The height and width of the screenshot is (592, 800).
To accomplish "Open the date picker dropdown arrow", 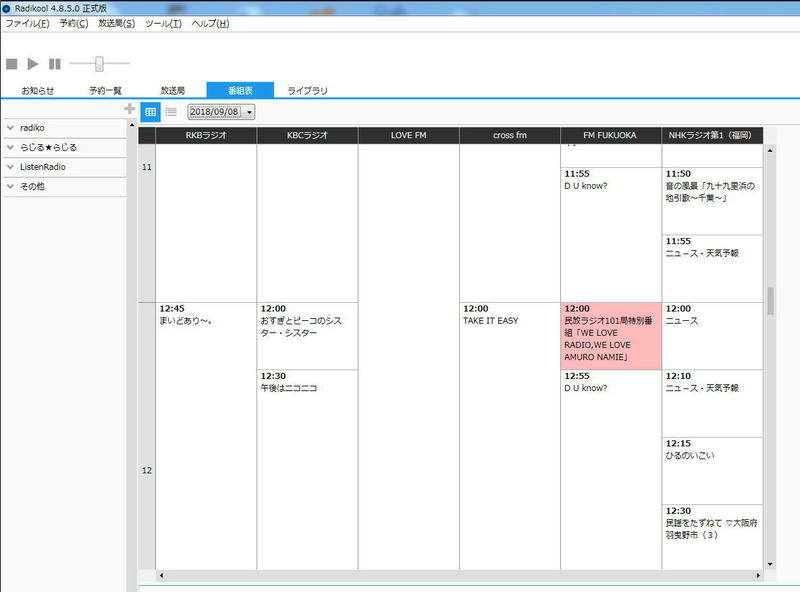I will [249, 112].
